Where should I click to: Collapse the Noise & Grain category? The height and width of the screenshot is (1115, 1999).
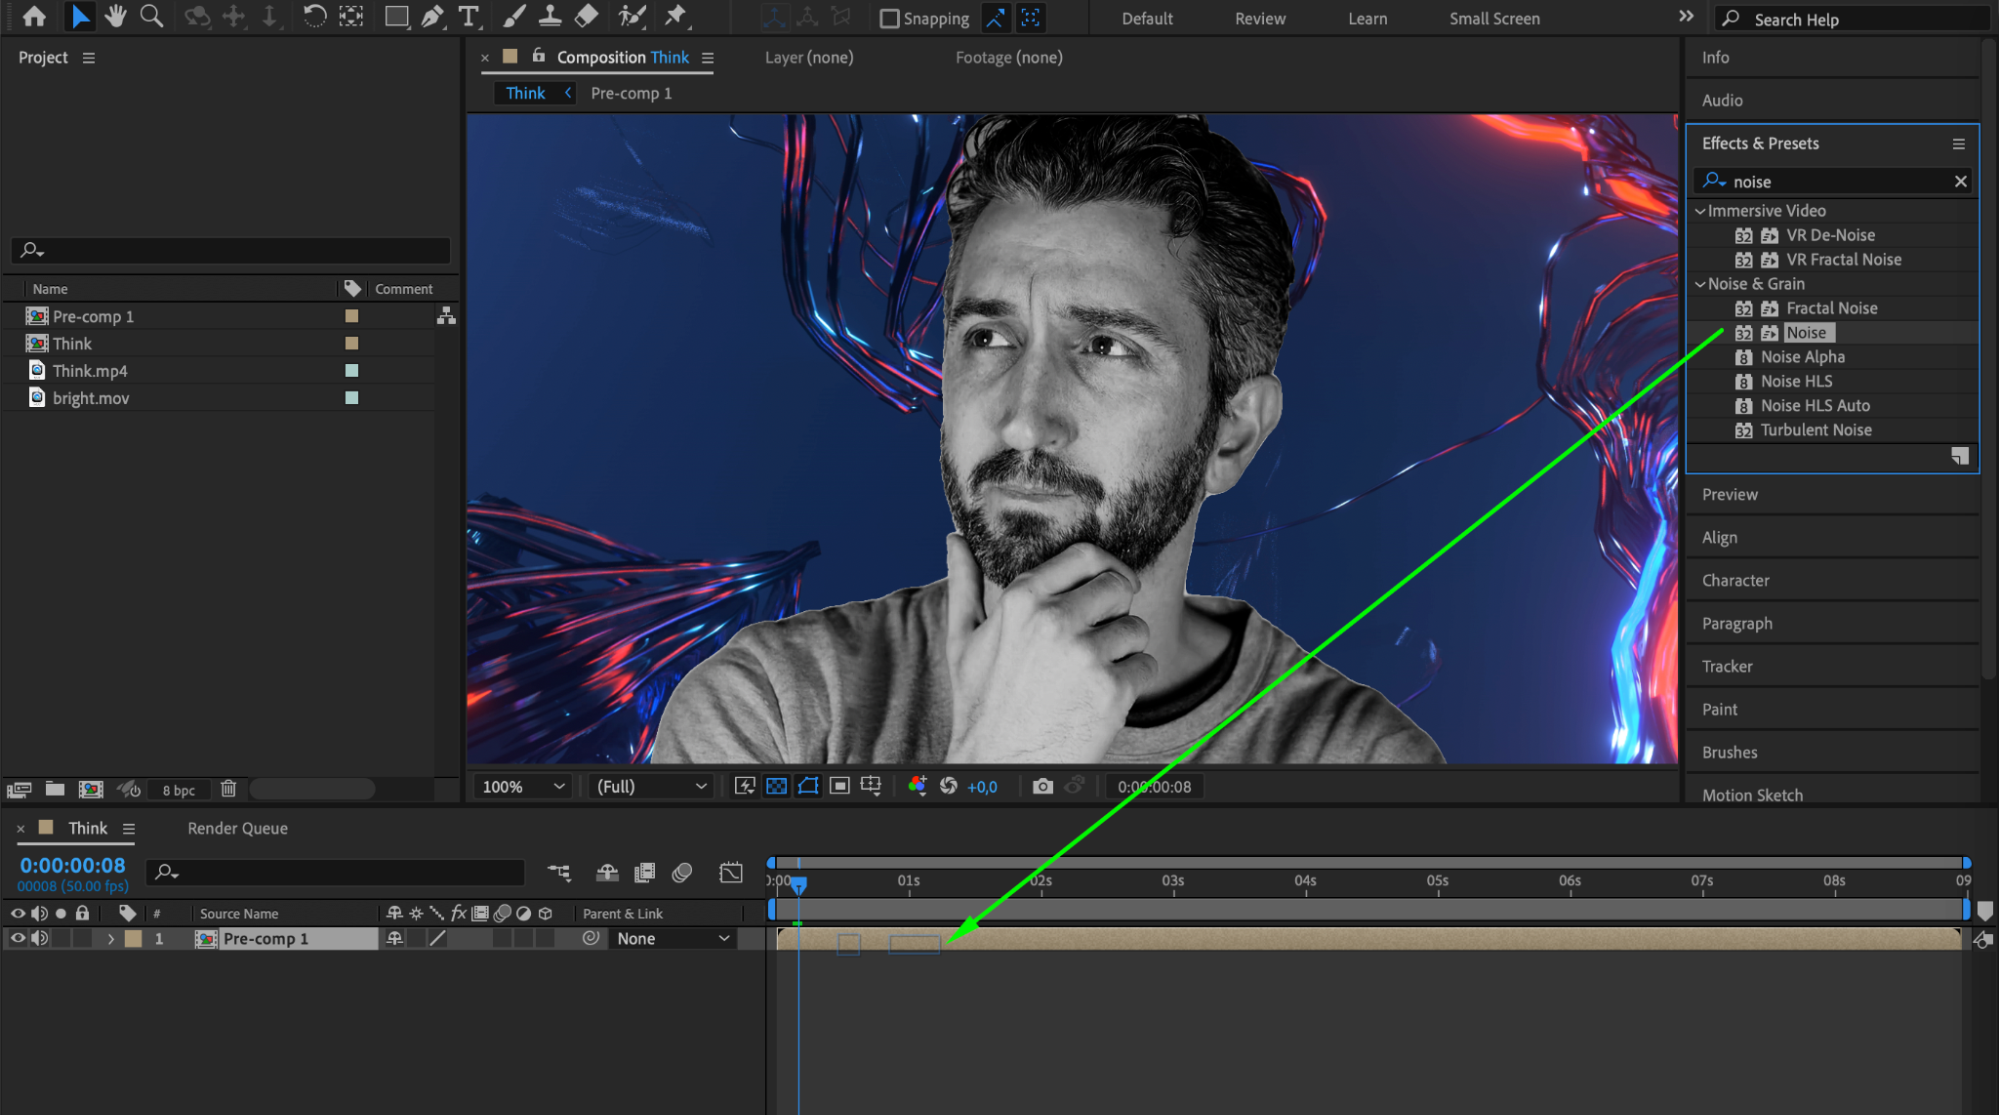coord(1700,284)
